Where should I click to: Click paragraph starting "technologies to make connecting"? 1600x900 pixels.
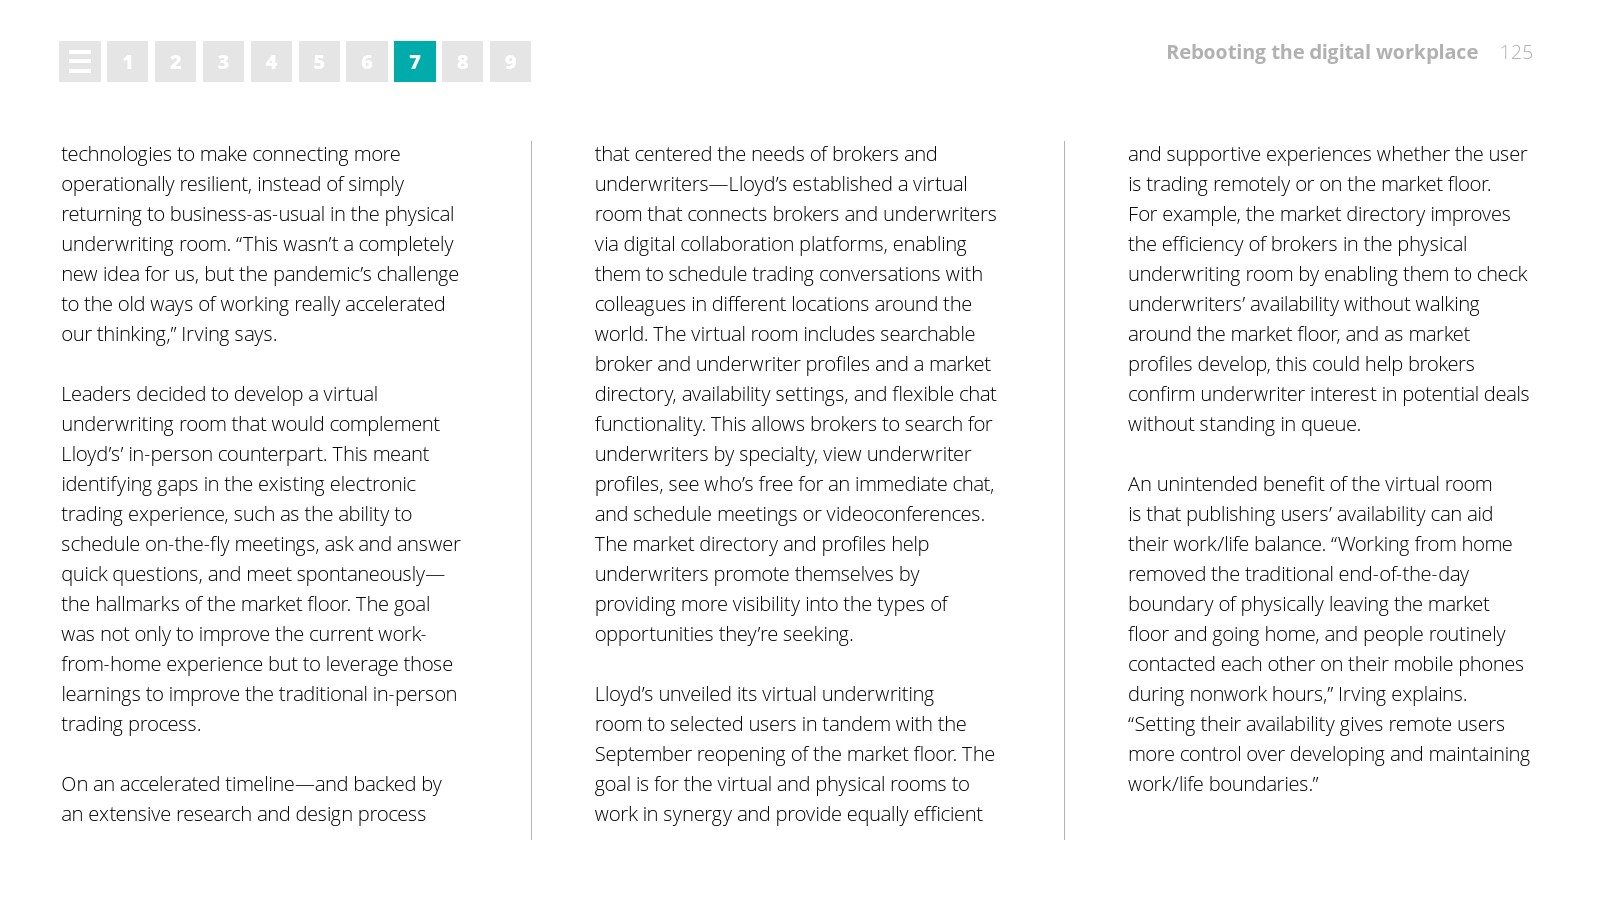click(x=259, y=244)
